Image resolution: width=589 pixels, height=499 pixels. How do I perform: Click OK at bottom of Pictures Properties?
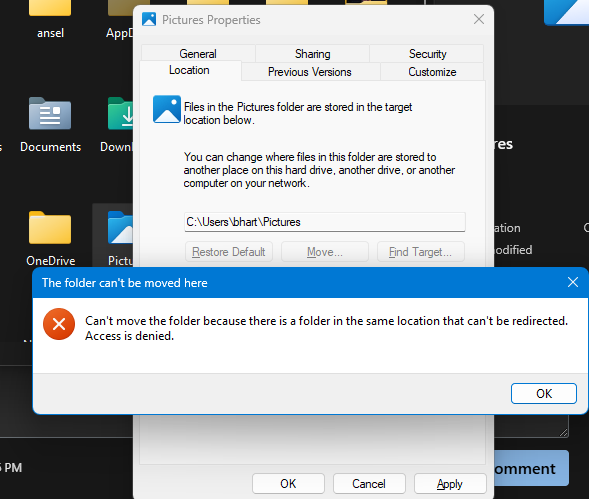(288, 483)
